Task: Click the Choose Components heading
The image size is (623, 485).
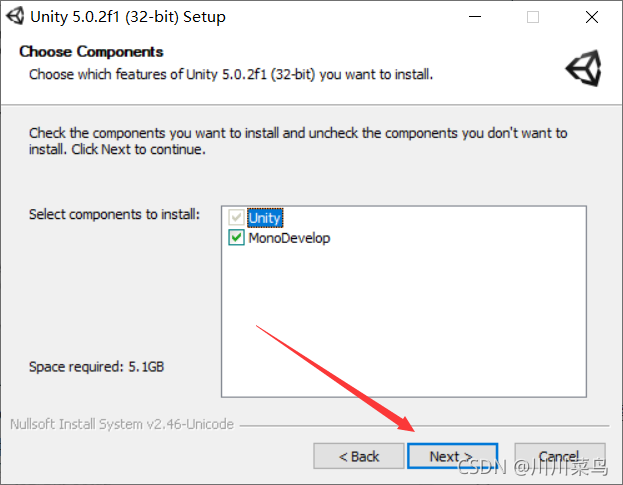Action: coord(91,52)
